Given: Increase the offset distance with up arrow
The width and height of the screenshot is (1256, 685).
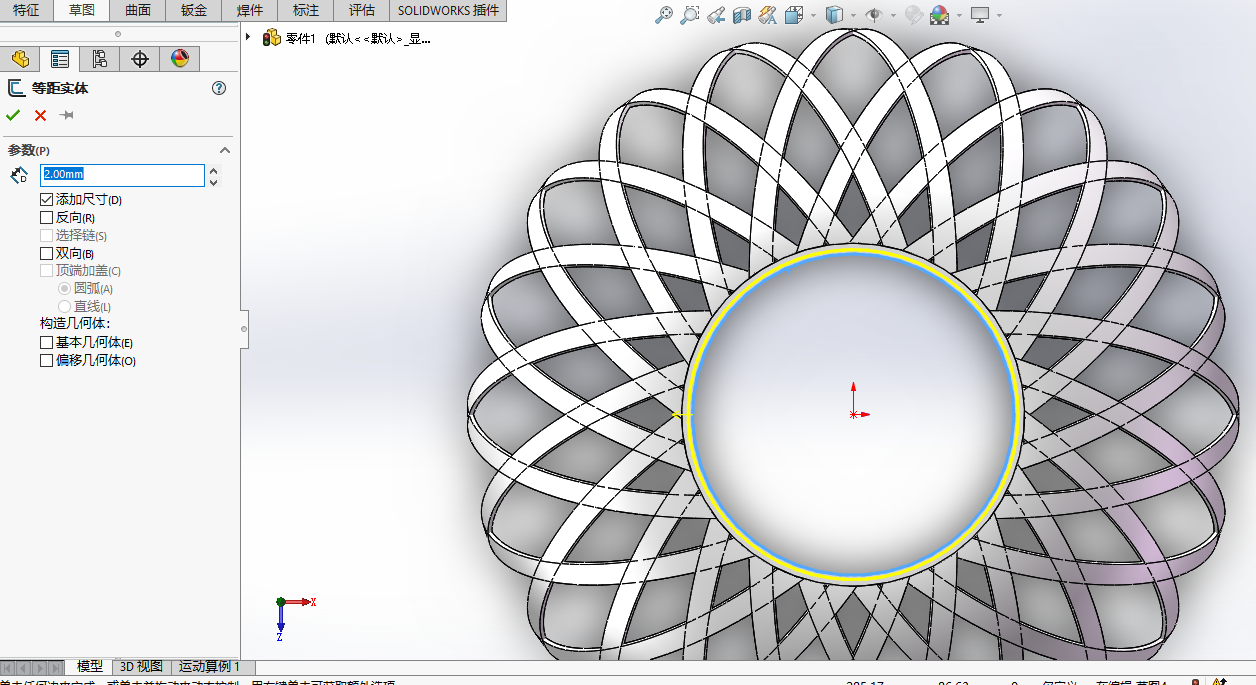Looking at the screenshot, I should [213, 171].
